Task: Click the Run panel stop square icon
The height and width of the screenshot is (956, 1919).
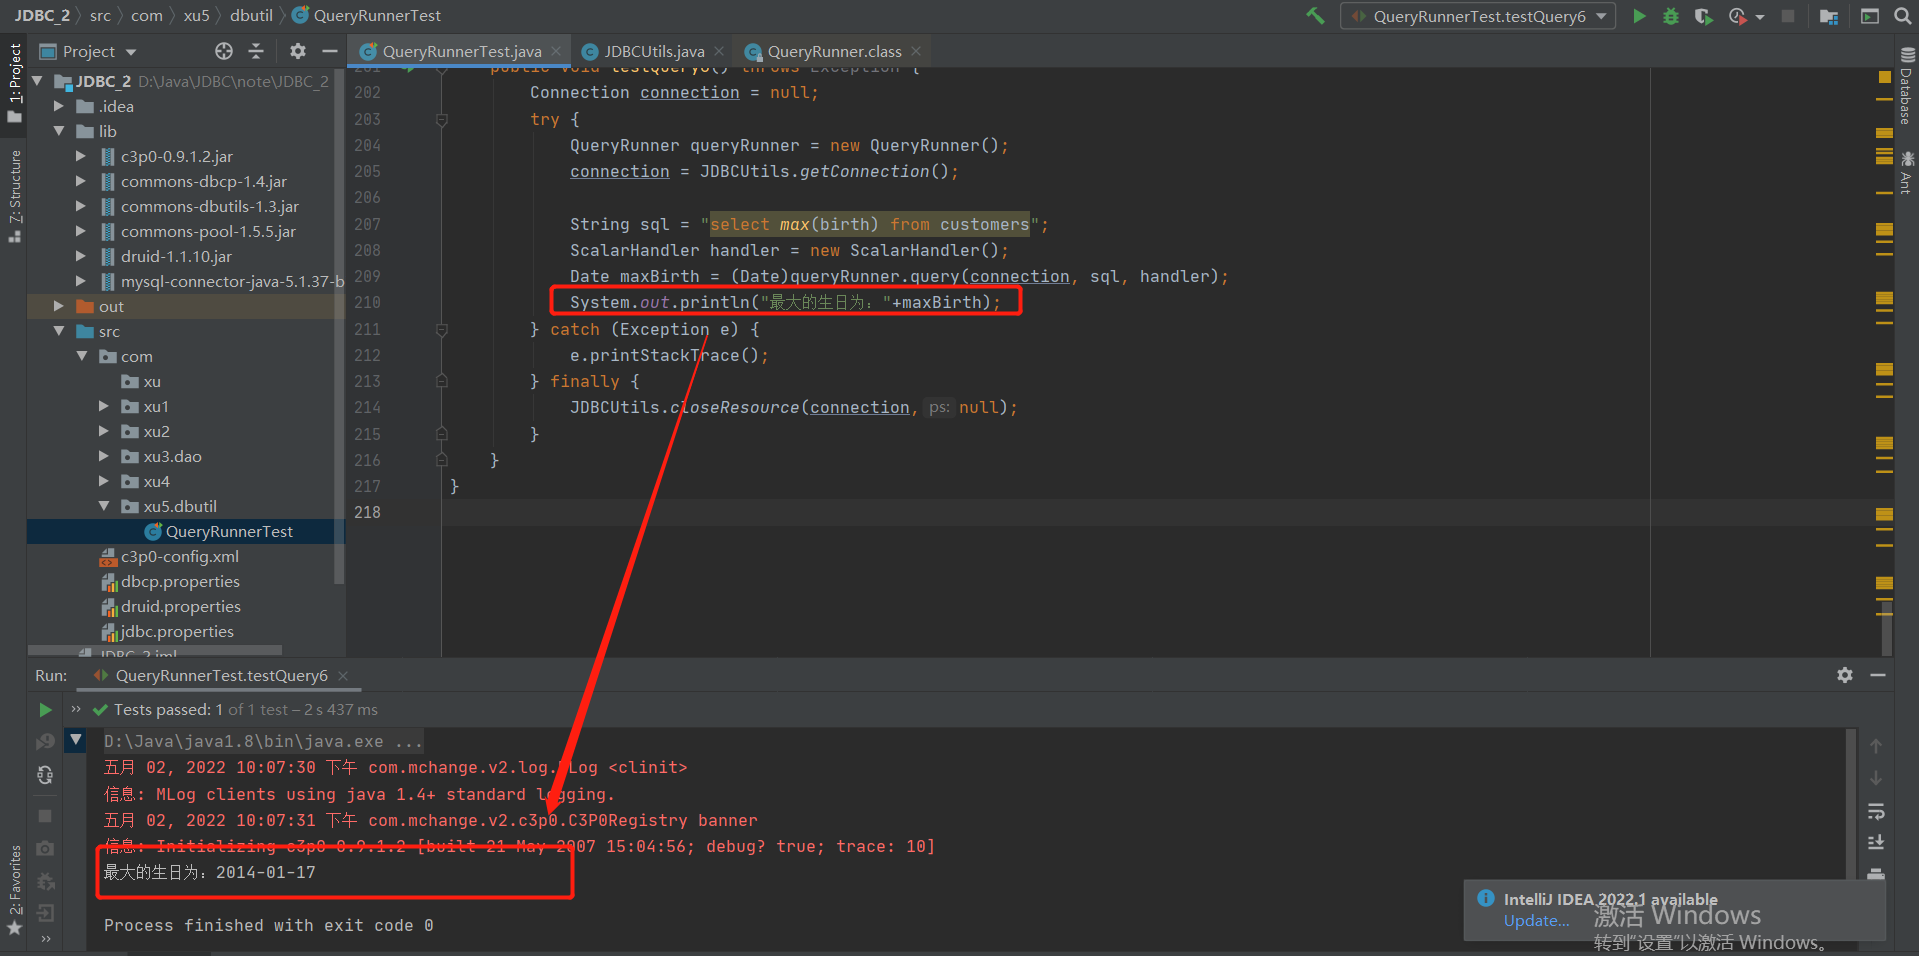Action: [x=45, y=816]
